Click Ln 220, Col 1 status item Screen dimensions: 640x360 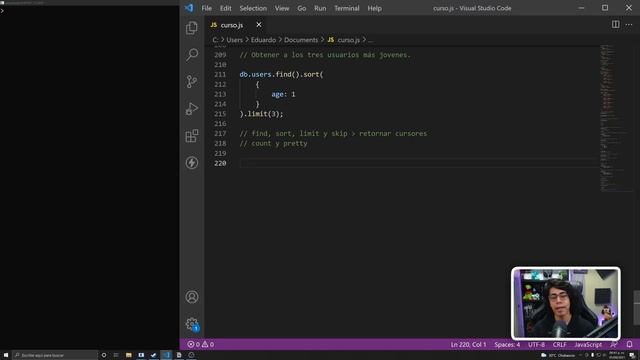[x=468, y=344]
